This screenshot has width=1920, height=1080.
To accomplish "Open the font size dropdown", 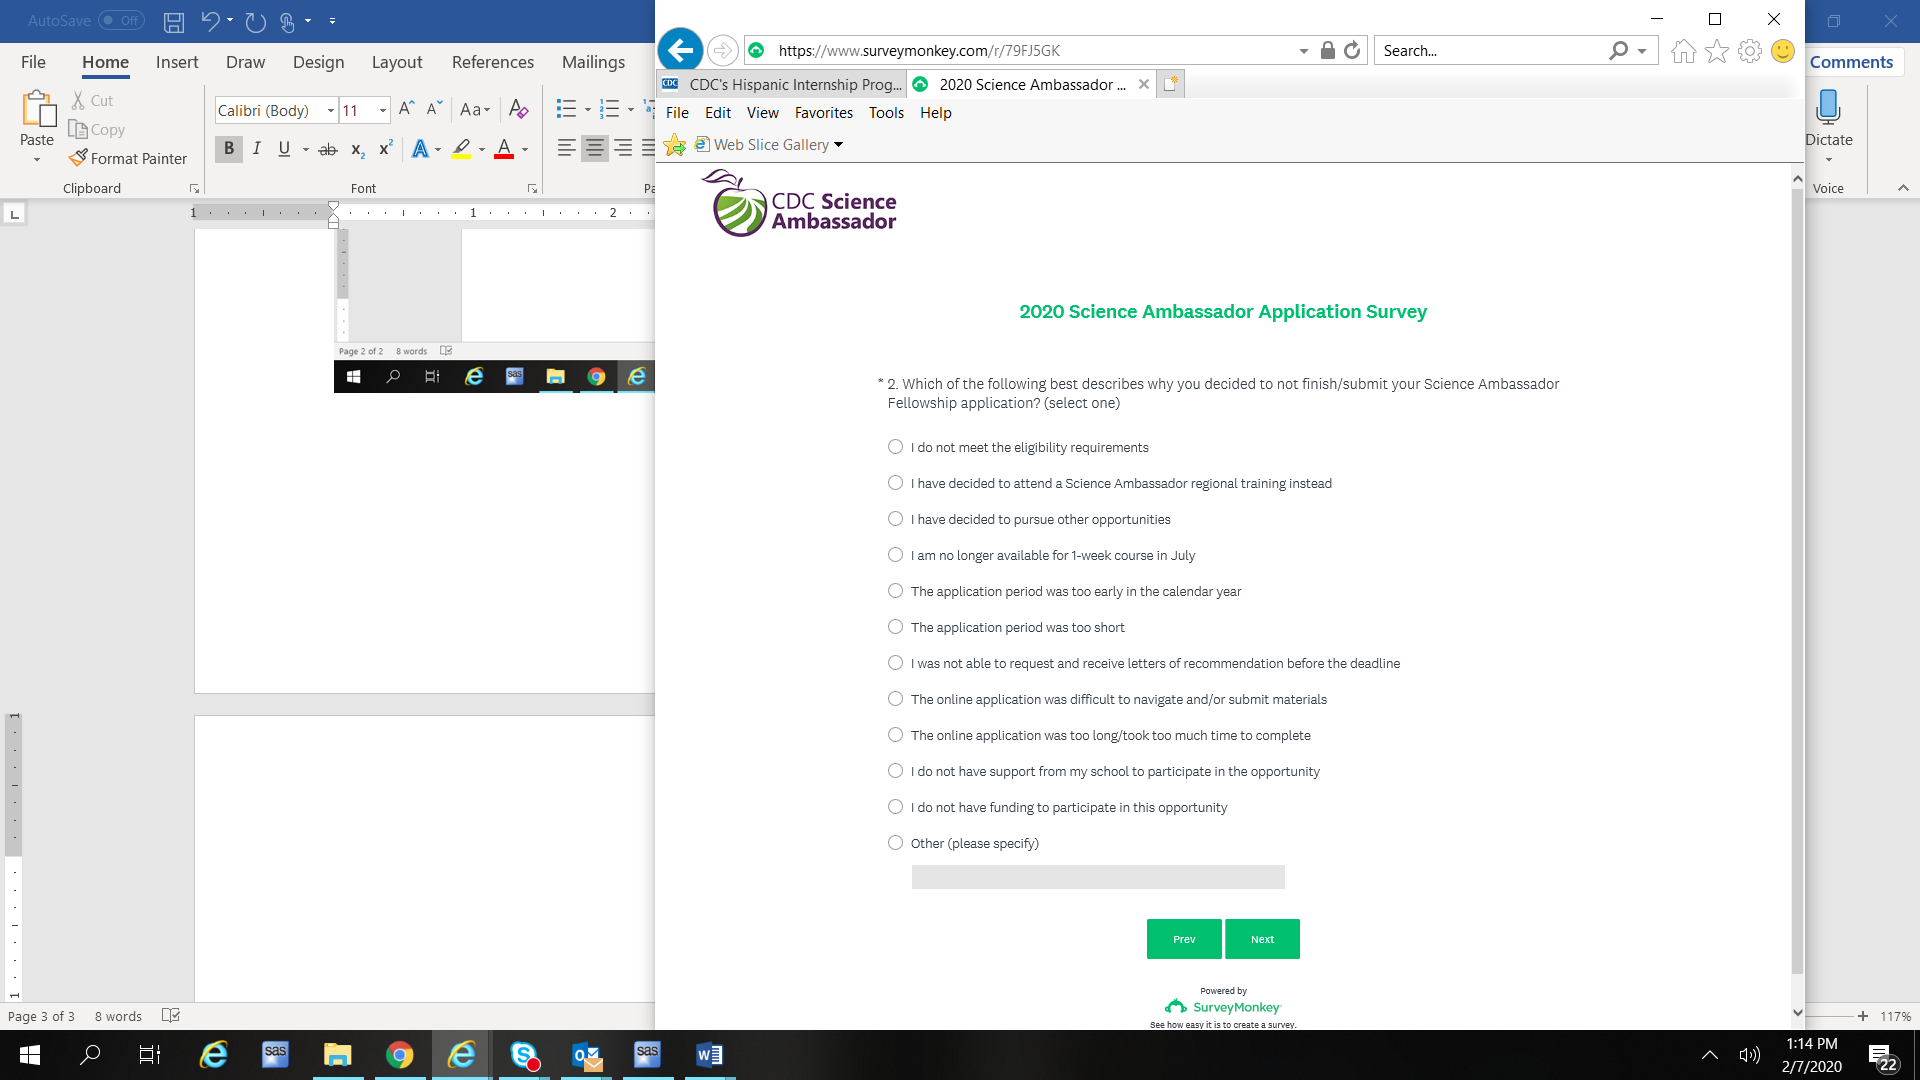I will coord(383,111).
